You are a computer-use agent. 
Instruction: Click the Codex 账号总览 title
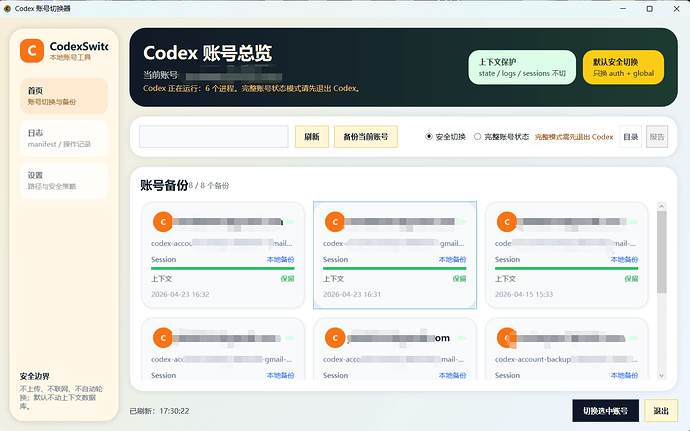coord(207,53)
